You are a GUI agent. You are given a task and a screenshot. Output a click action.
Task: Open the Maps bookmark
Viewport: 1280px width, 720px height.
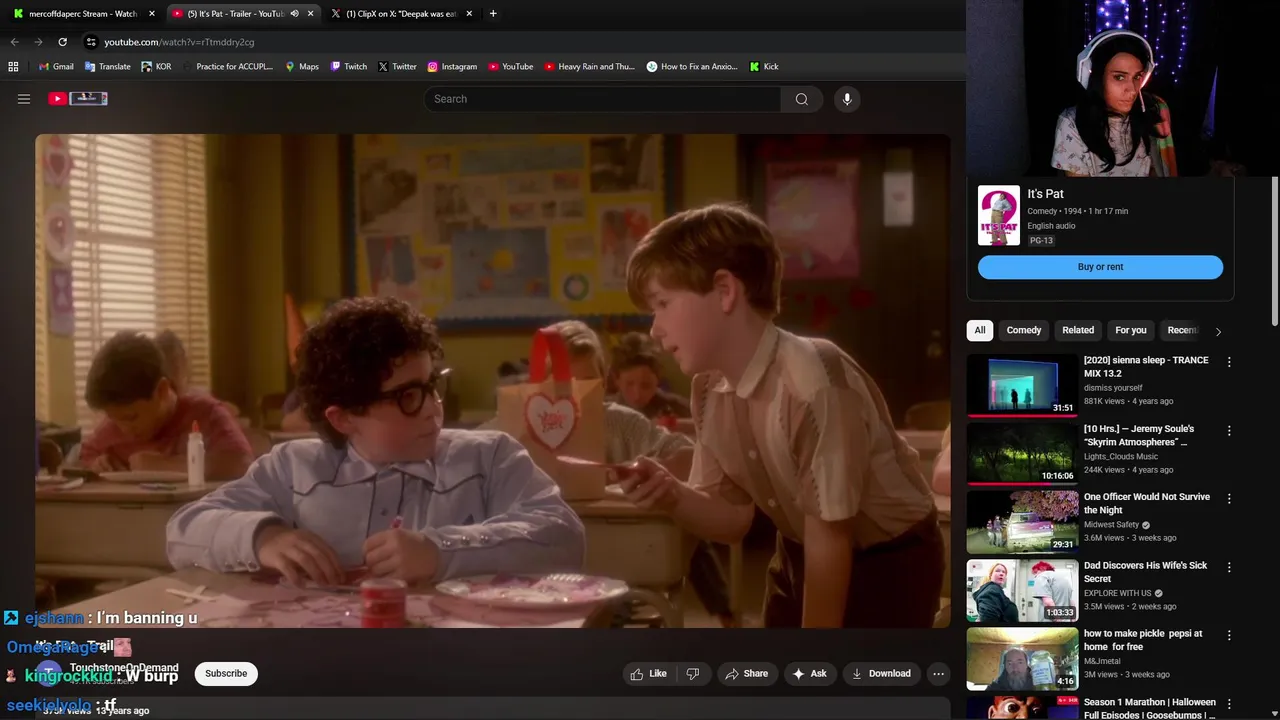[x=302, y=67]
